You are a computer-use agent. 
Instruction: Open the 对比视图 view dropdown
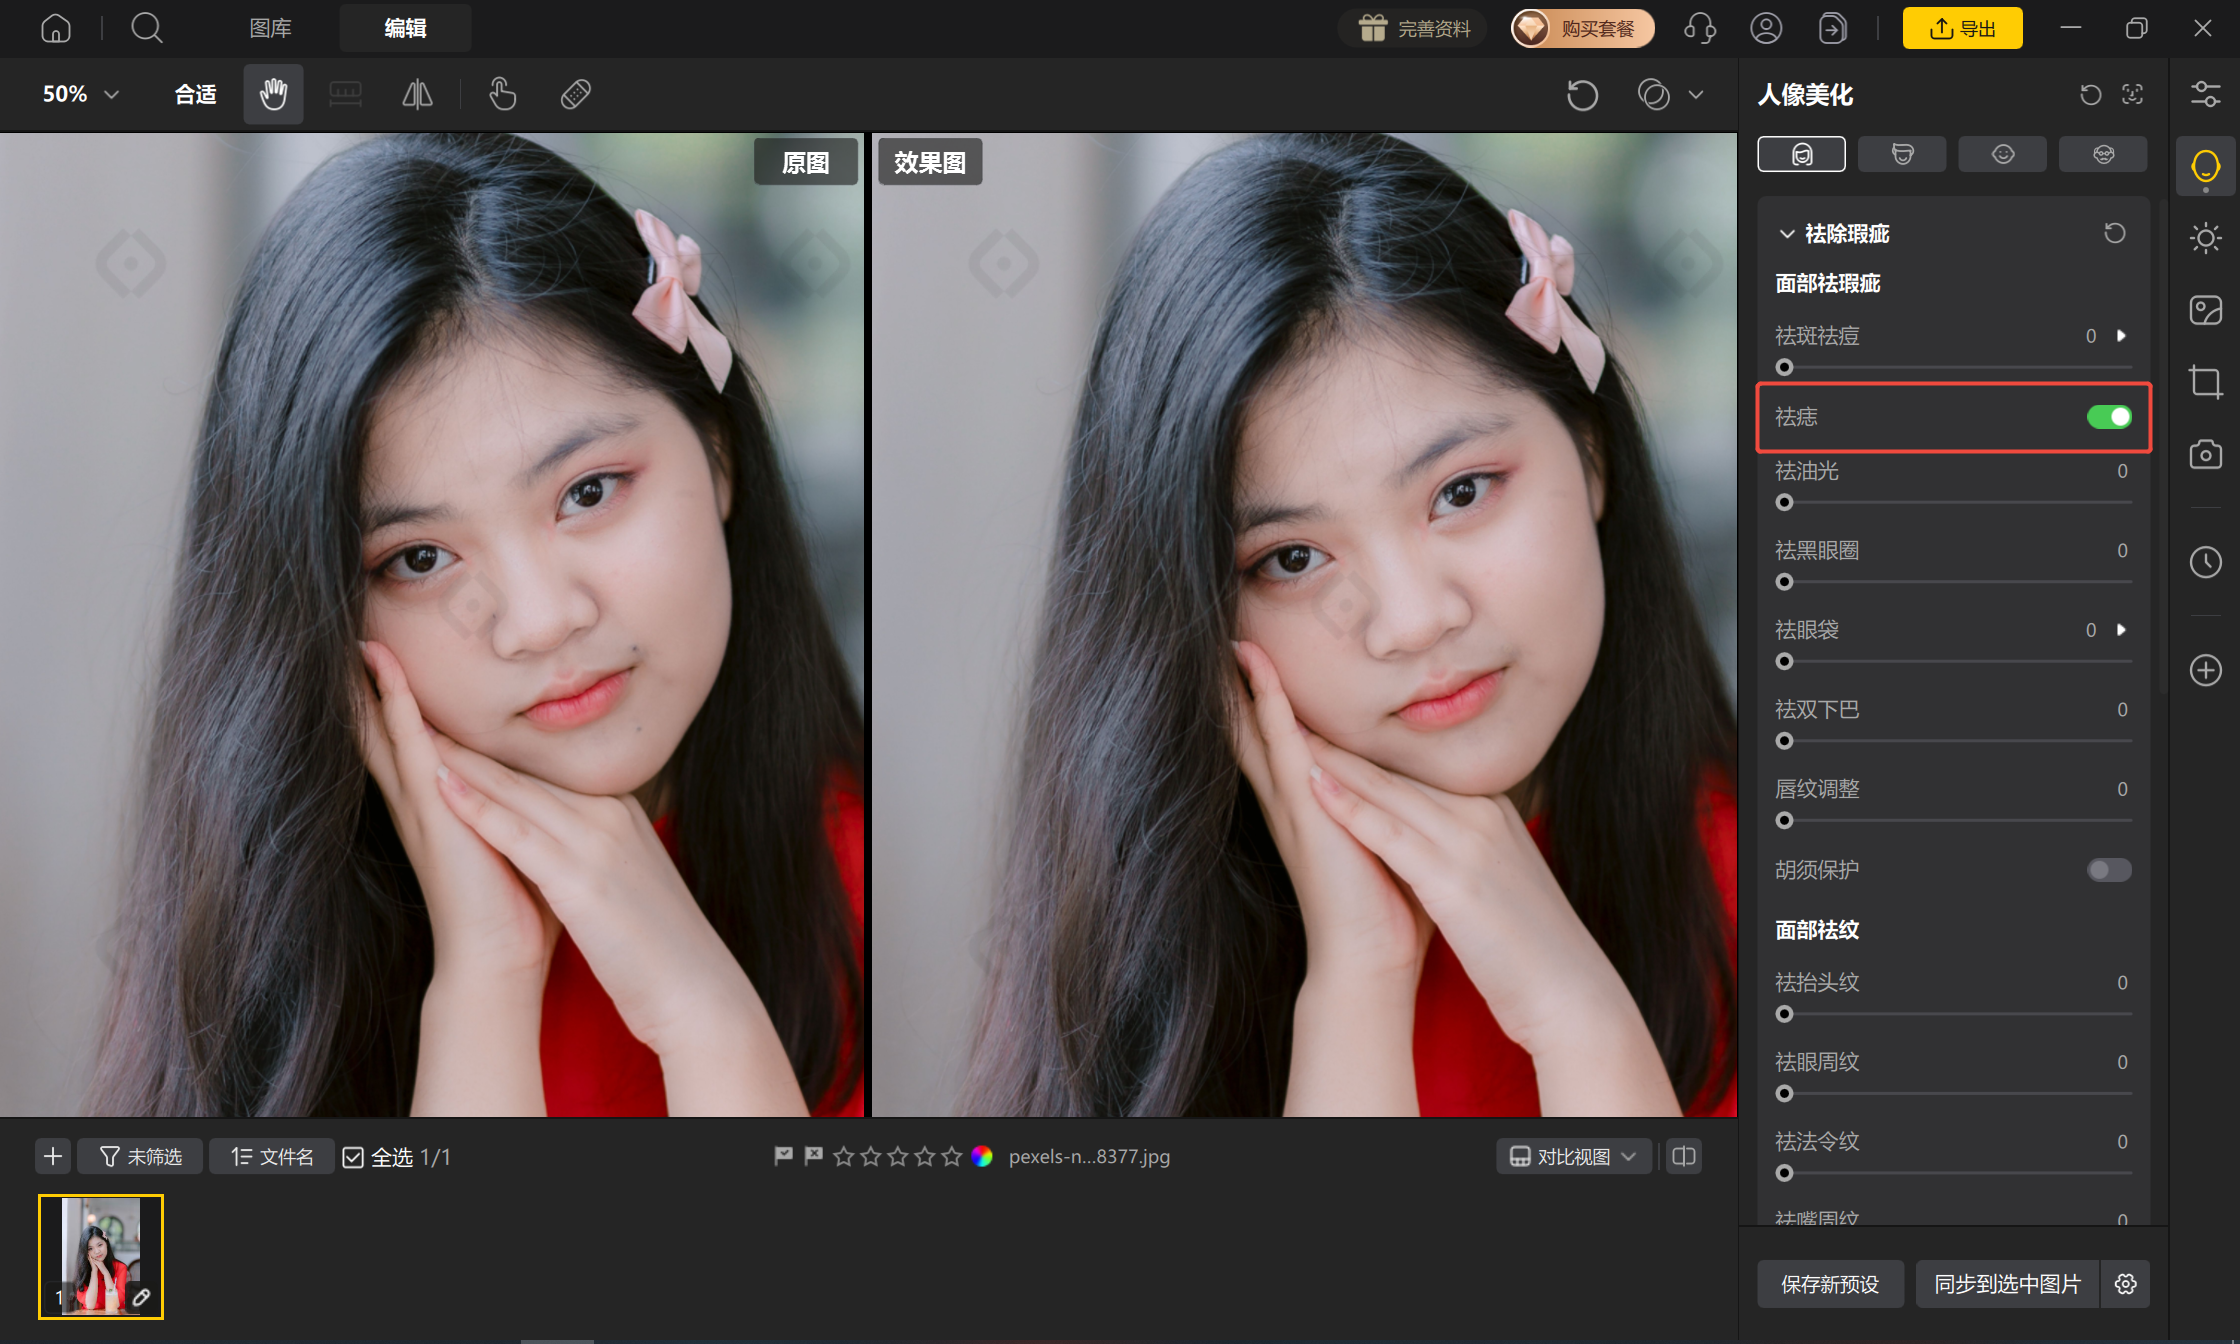(1573, 1156)
